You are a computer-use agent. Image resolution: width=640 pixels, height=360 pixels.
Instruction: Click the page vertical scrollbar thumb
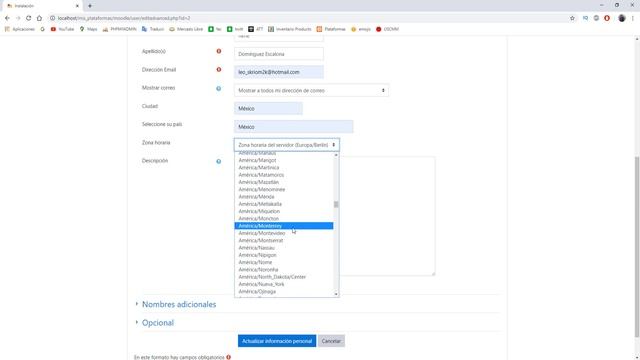point(637,247)
